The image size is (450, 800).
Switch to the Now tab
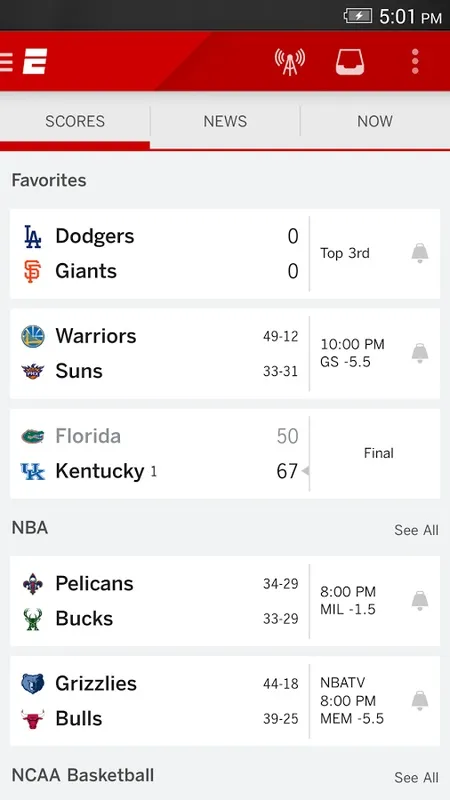pyautogui.click(x=375, y=121)
